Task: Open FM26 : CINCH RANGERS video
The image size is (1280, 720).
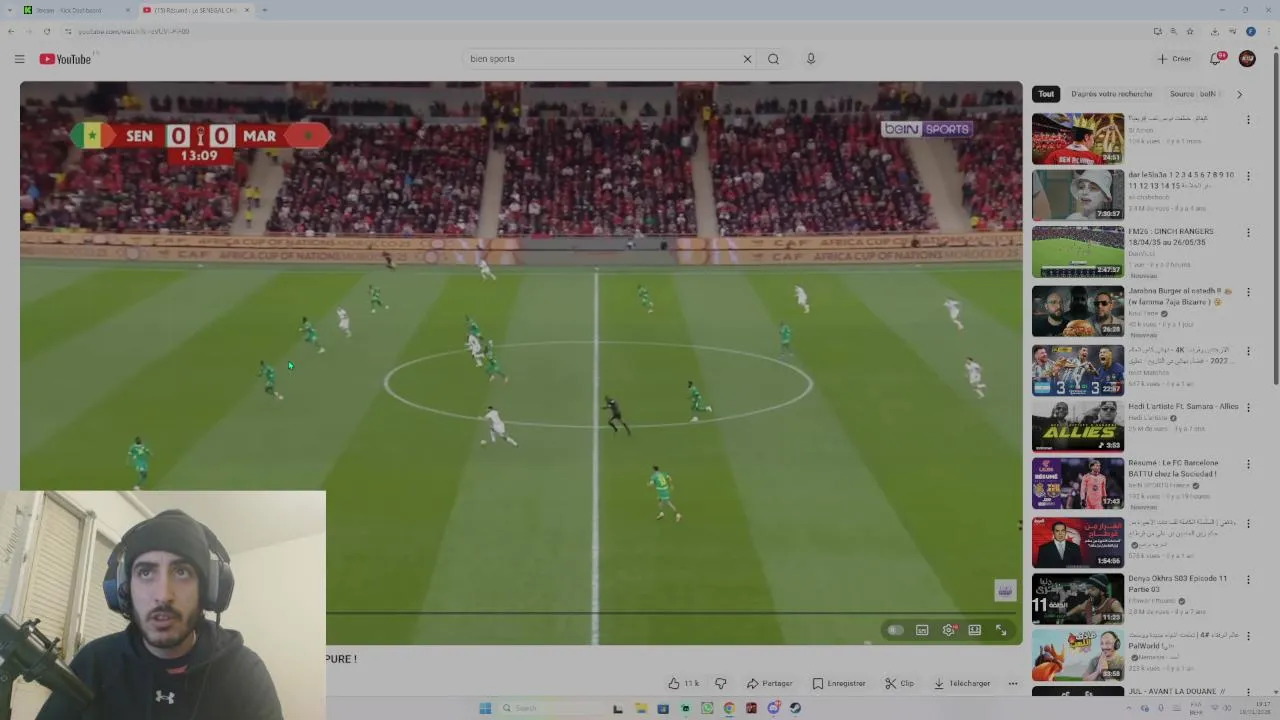Action: 1170,237
